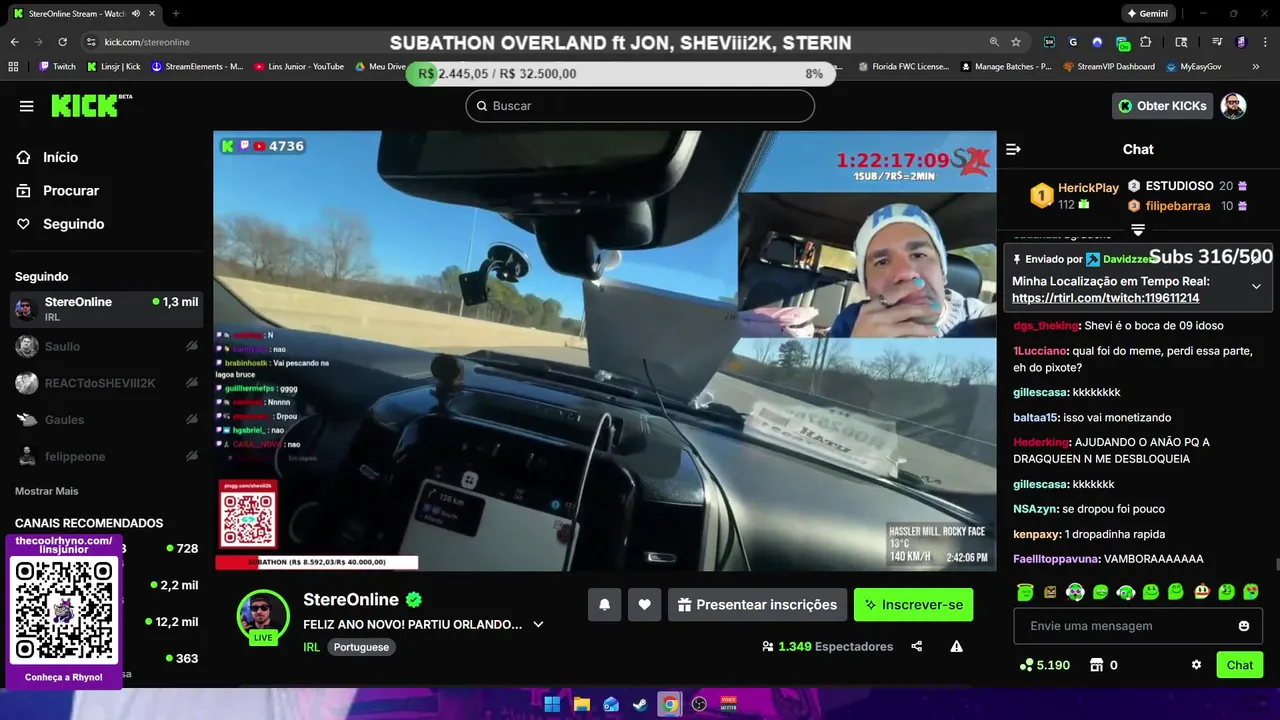The height and width of the screenshot is (720, 1280).
Task: Open the Windows Start menu
Action: [552, 704]
